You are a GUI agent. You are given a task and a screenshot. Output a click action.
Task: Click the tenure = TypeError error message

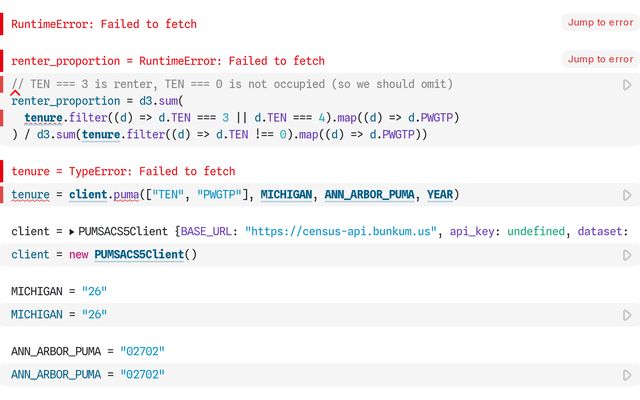tap(123, 171)
